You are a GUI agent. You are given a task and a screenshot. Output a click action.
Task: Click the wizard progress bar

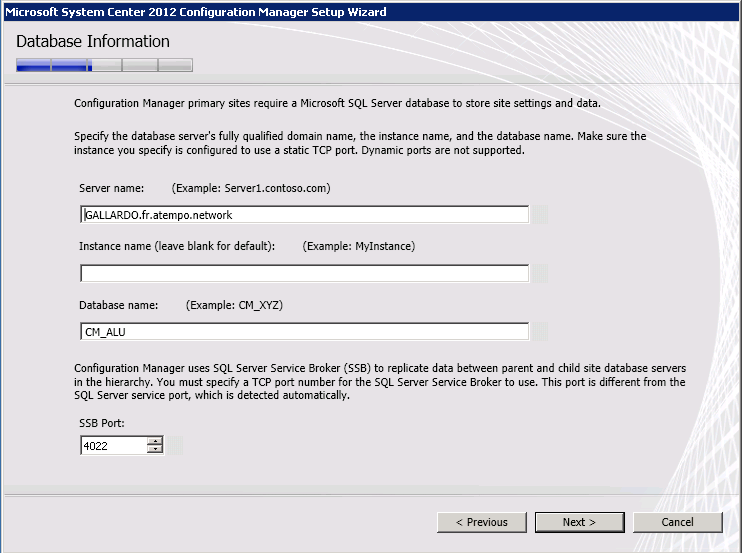tap(104, 65)
